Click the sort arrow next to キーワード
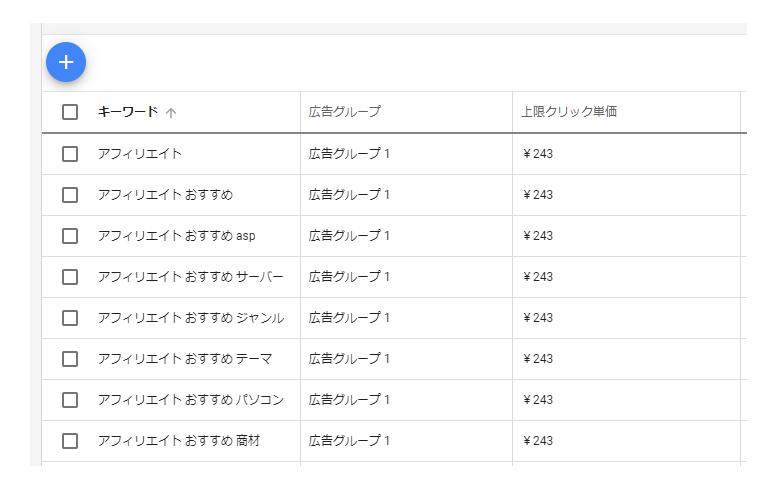Screen dimensions: 776x502 coord(171,113)
